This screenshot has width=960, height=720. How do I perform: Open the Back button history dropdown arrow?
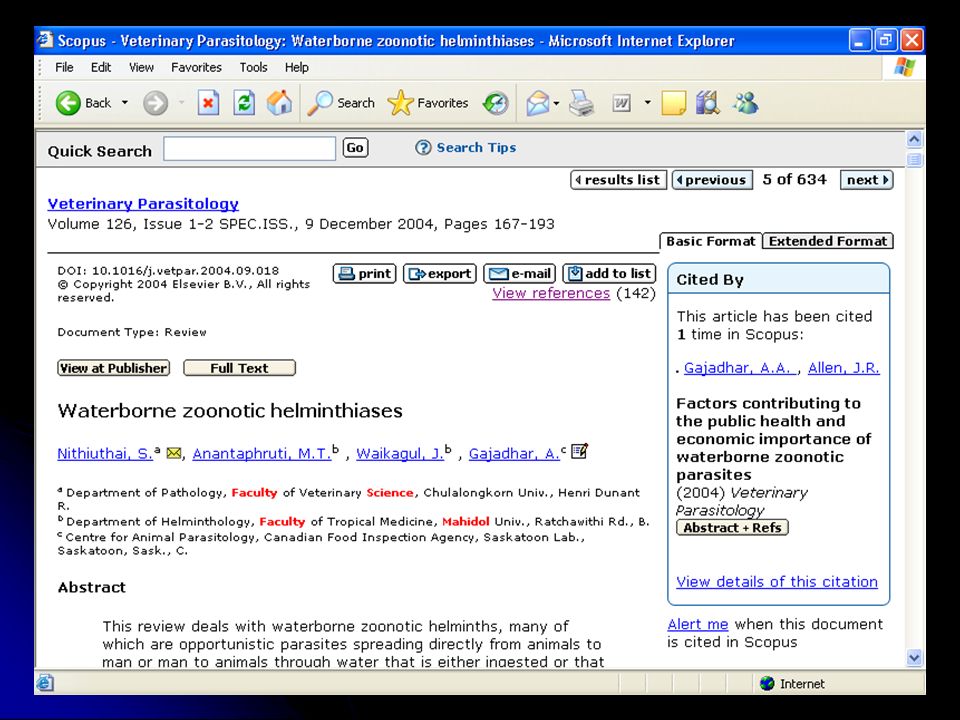tap(125, 103)
